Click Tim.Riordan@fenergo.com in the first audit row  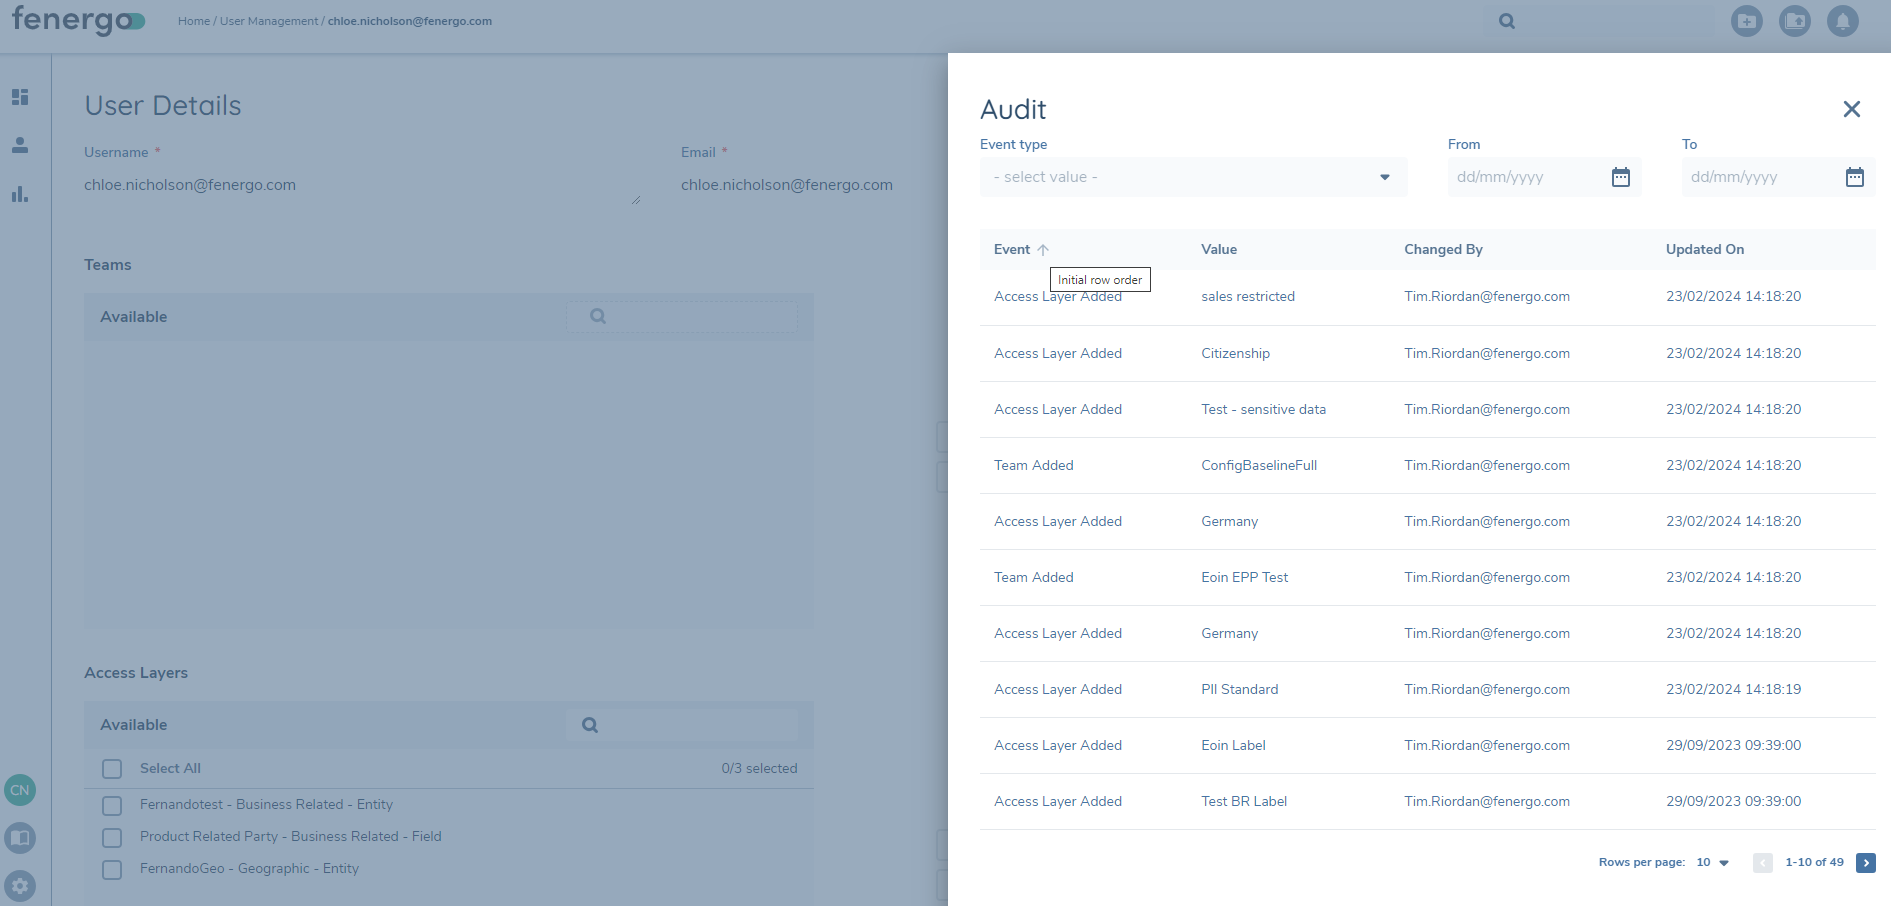1487,296
